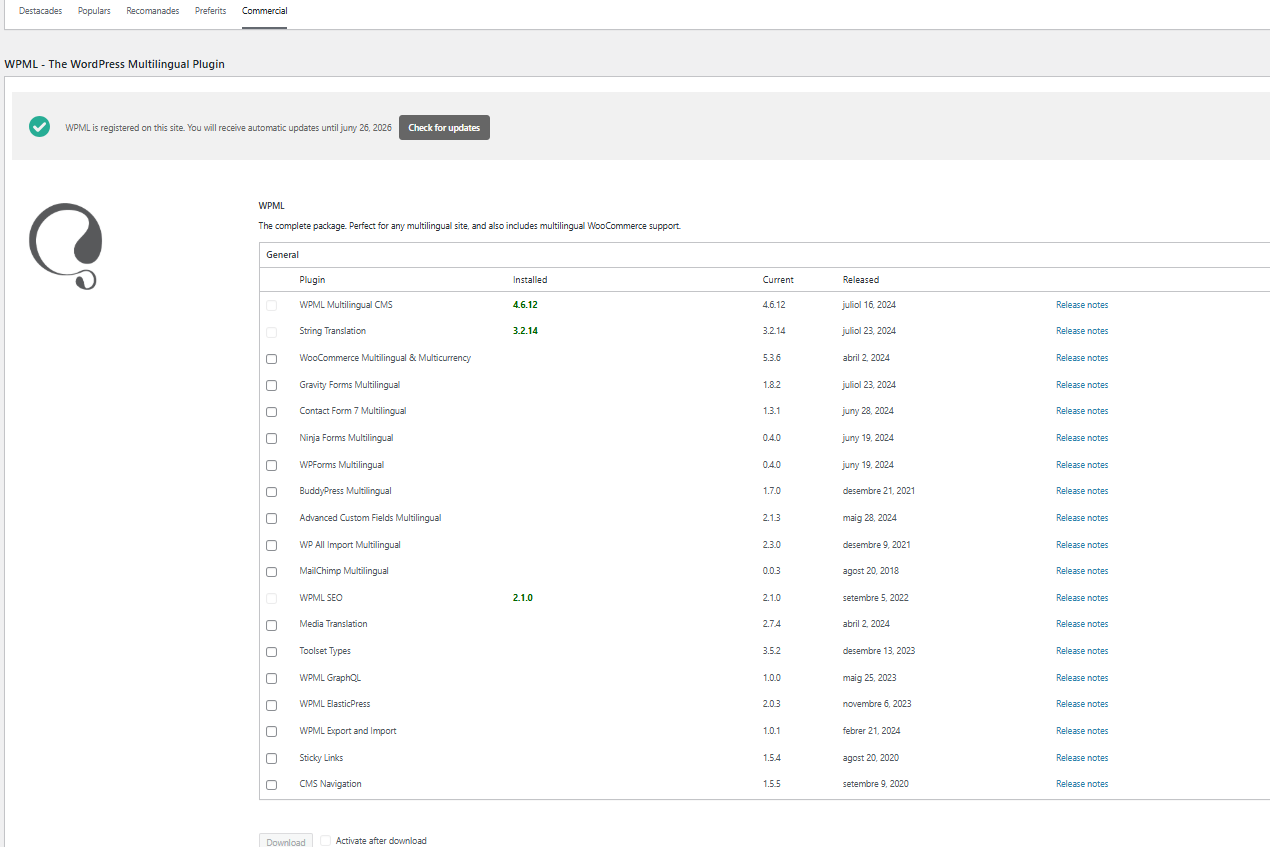
Task: Open Release notes for String Translation
Action: 1082,331
